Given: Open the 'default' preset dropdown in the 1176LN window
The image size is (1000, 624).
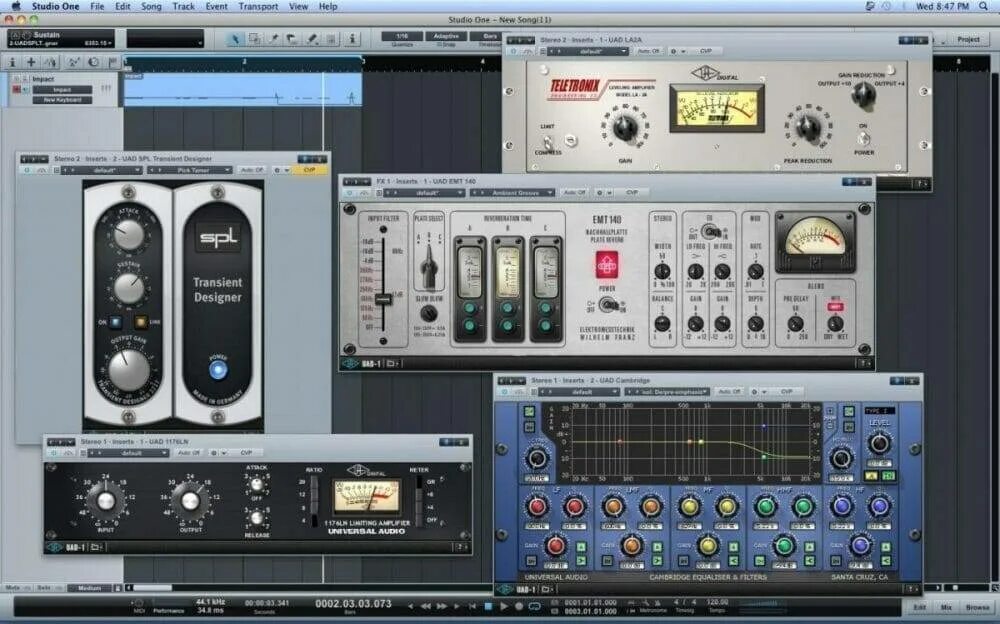Looking at the screenshot, I should pyautogui.click(x=128, y=453).
